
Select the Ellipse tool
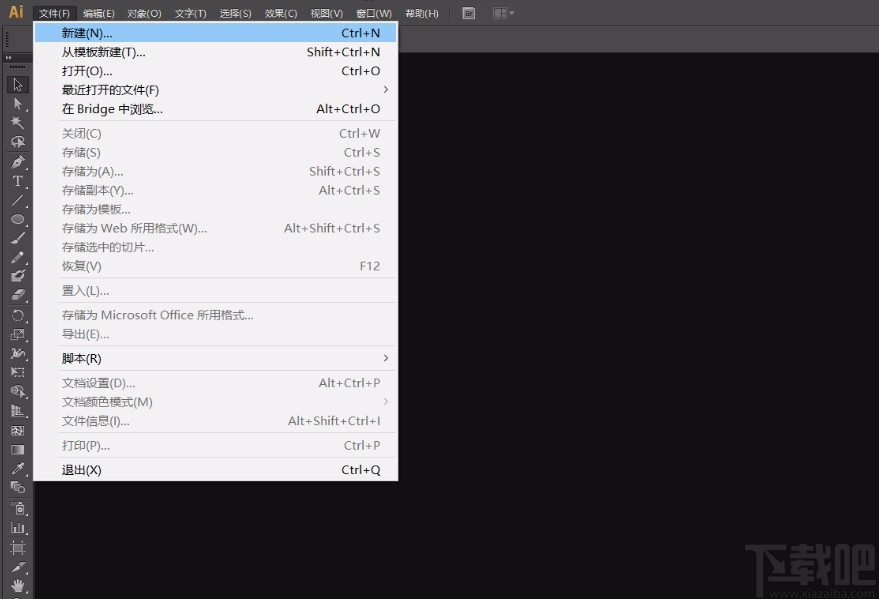click(x=17, y=219)
